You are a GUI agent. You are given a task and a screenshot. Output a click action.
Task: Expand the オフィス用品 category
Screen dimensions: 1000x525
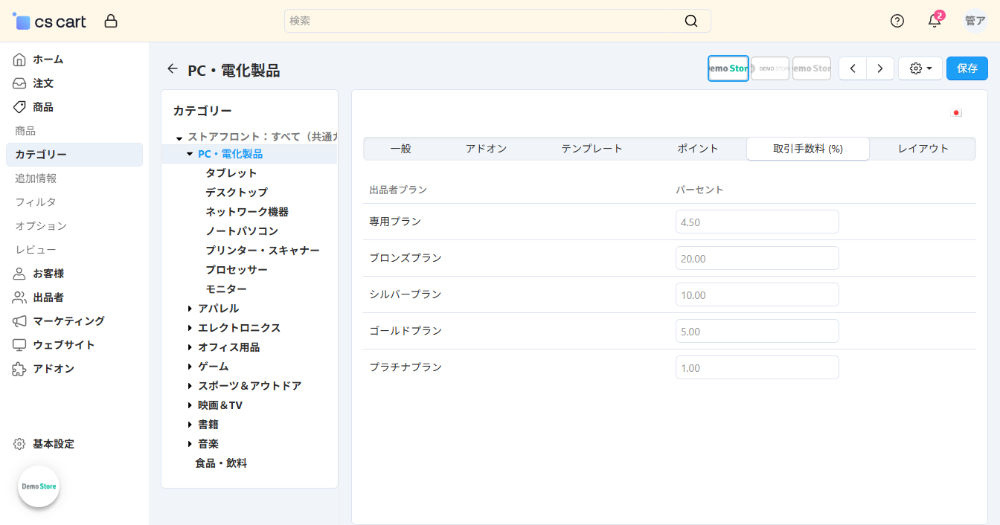(189, 348)
